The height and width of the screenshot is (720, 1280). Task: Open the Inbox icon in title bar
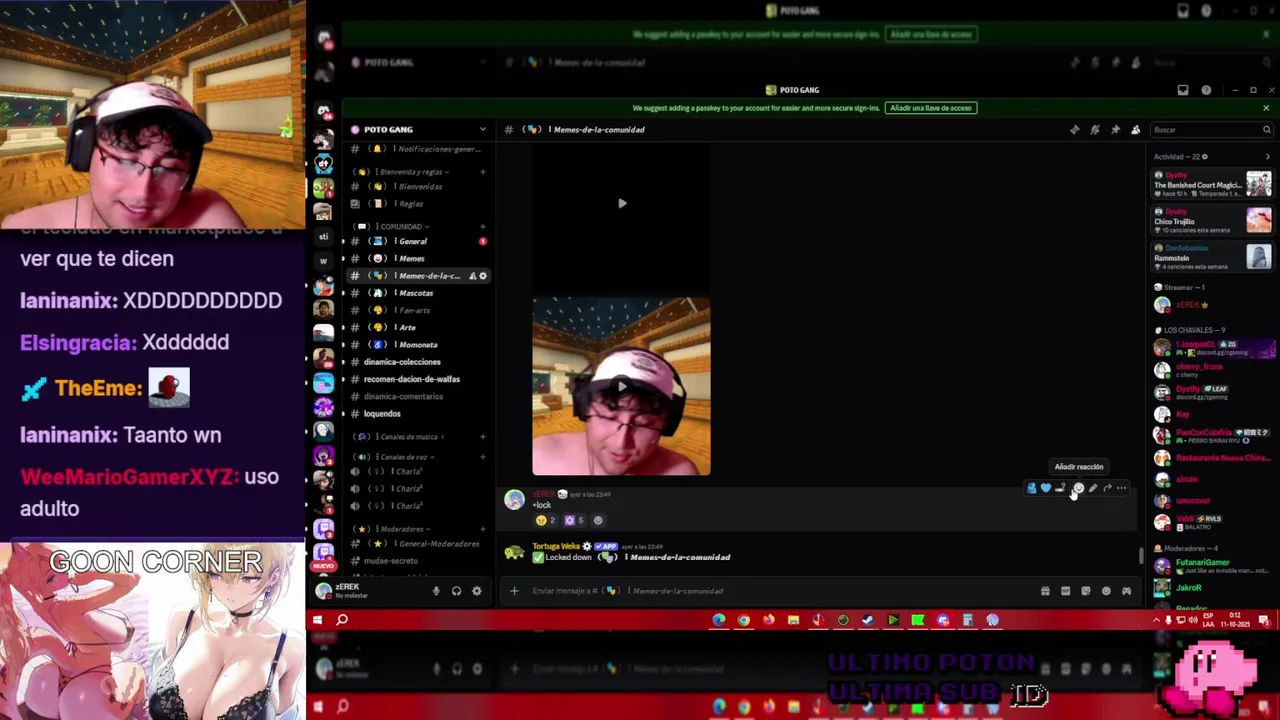tap(1183, 90)
